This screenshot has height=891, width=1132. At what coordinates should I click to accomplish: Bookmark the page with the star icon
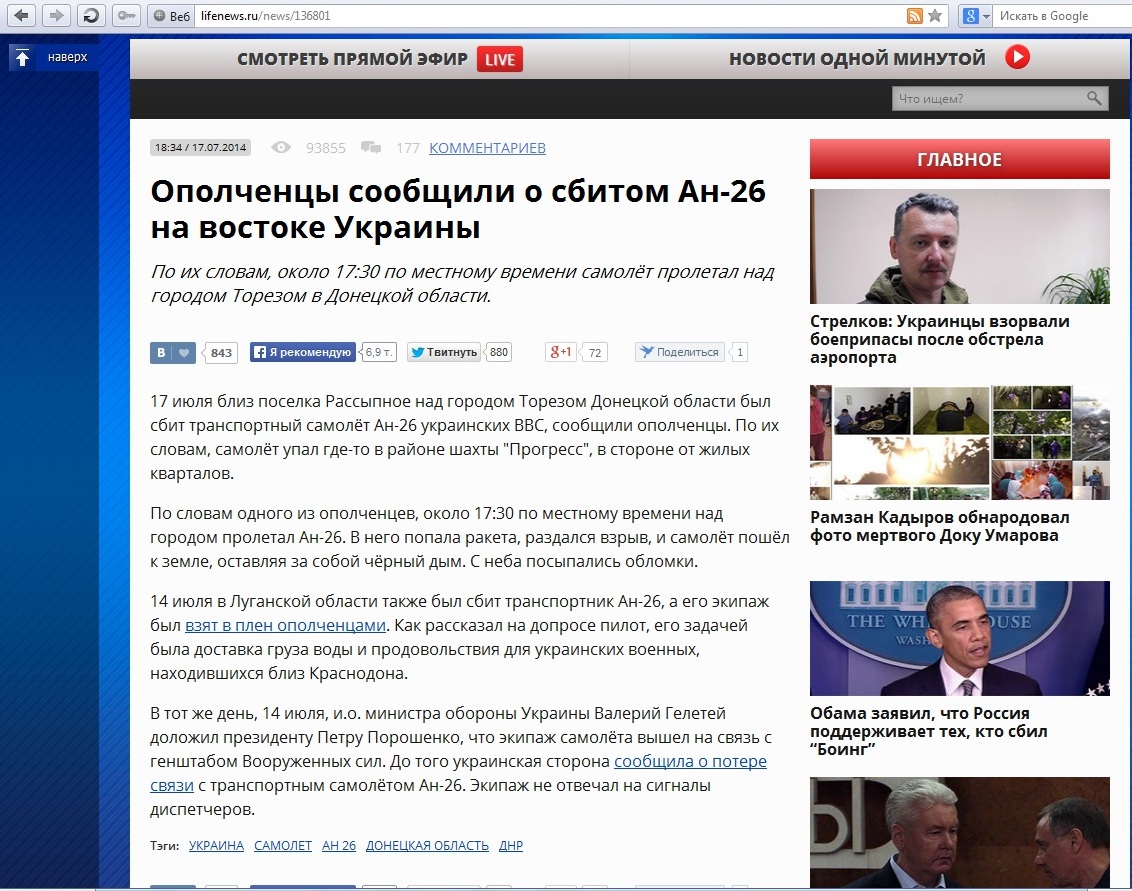(935, 16)
